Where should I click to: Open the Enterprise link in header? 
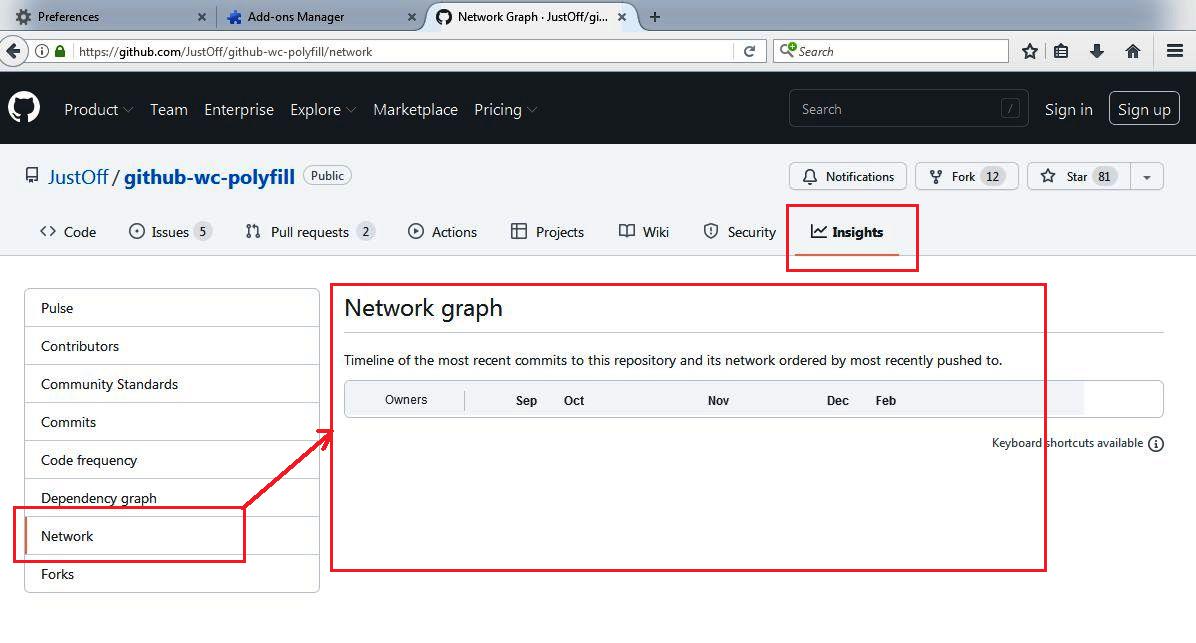pos(239,109)
